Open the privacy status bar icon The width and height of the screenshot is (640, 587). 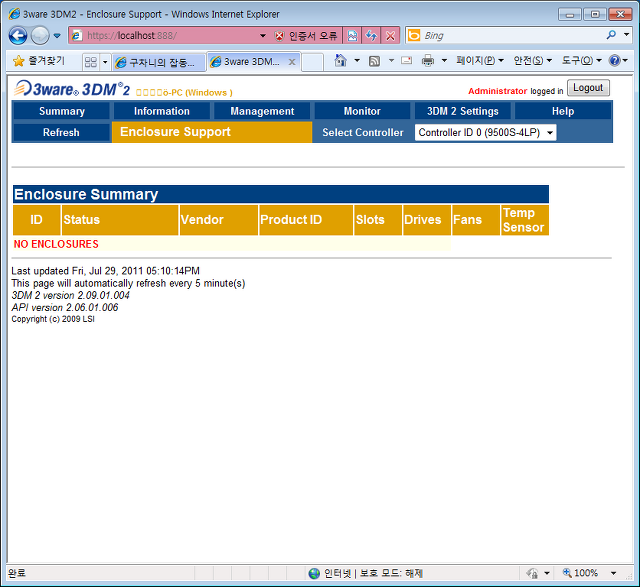coord(532,574)
